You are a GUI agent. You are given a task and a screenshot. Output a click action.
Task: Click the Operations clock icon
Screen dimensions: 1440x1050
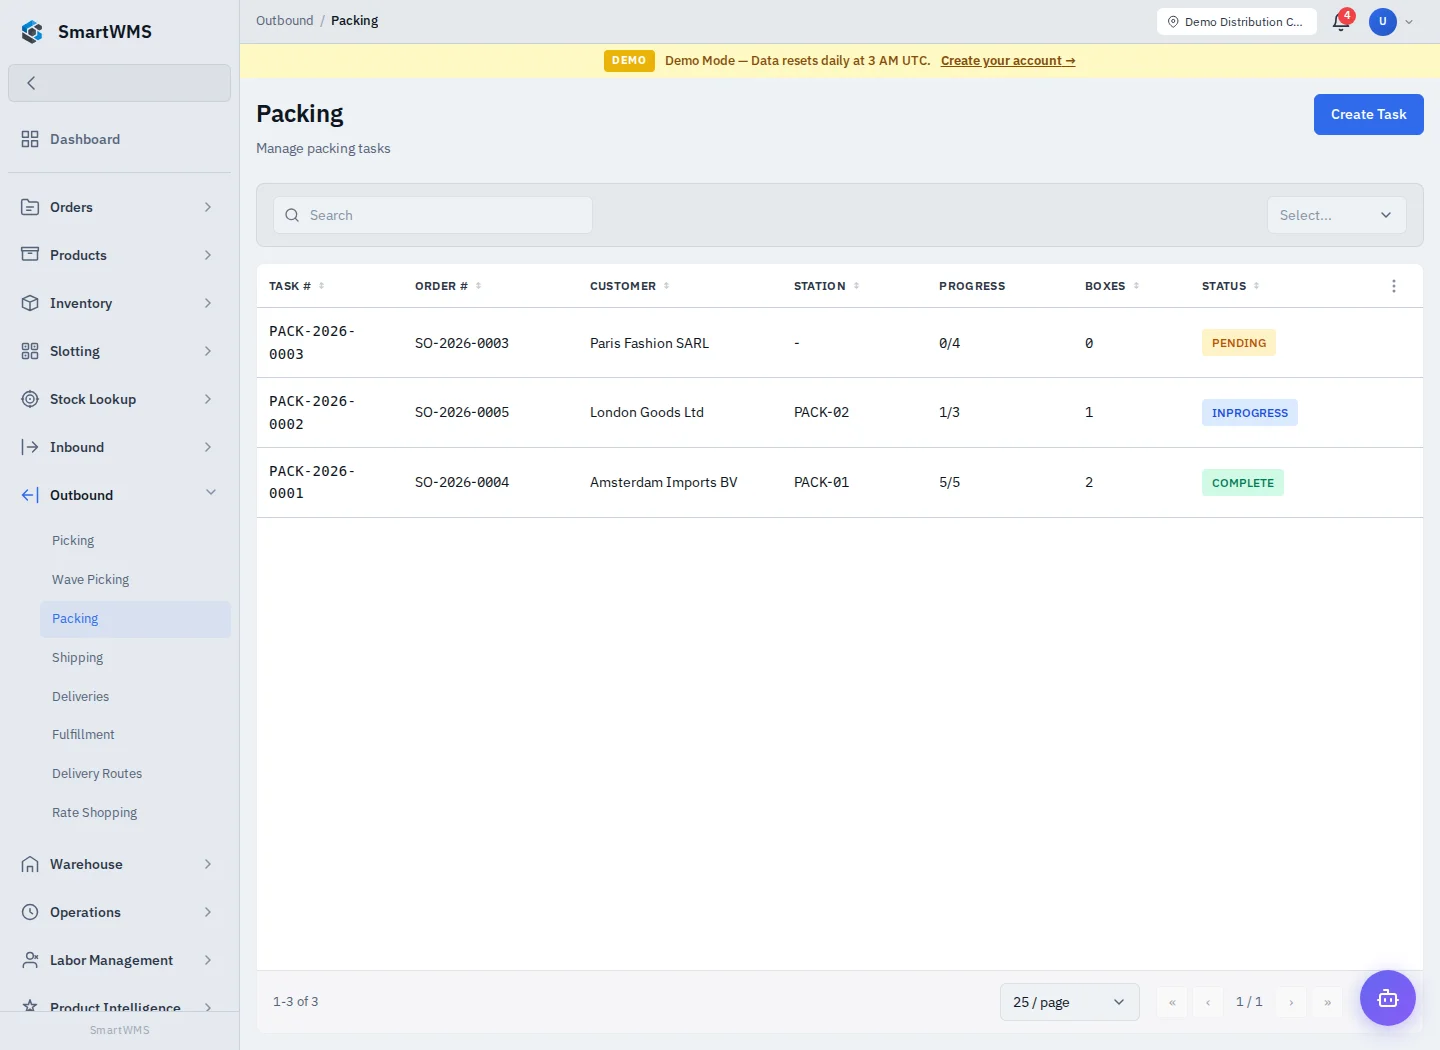[x=30, y=912]
